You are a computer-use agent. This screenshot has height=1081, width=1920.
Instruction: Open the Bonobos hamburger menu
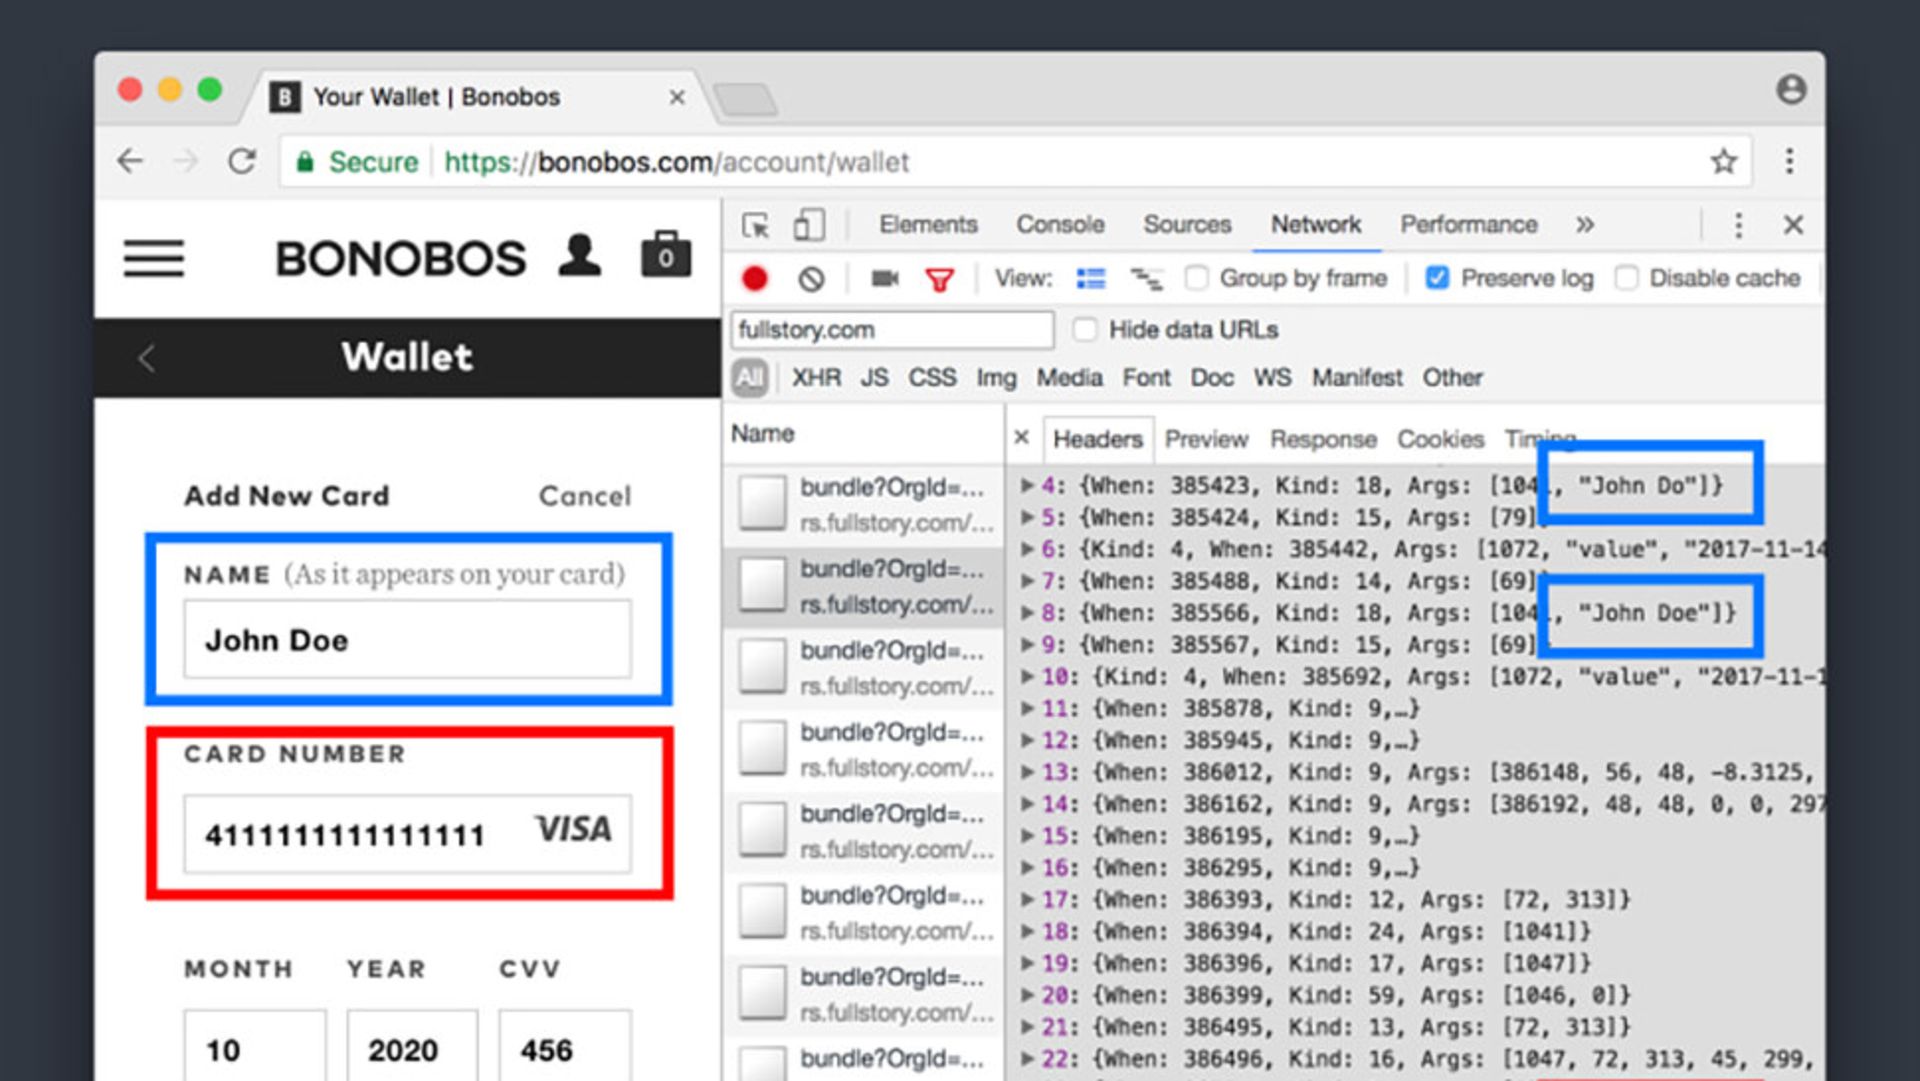[154, 258]
